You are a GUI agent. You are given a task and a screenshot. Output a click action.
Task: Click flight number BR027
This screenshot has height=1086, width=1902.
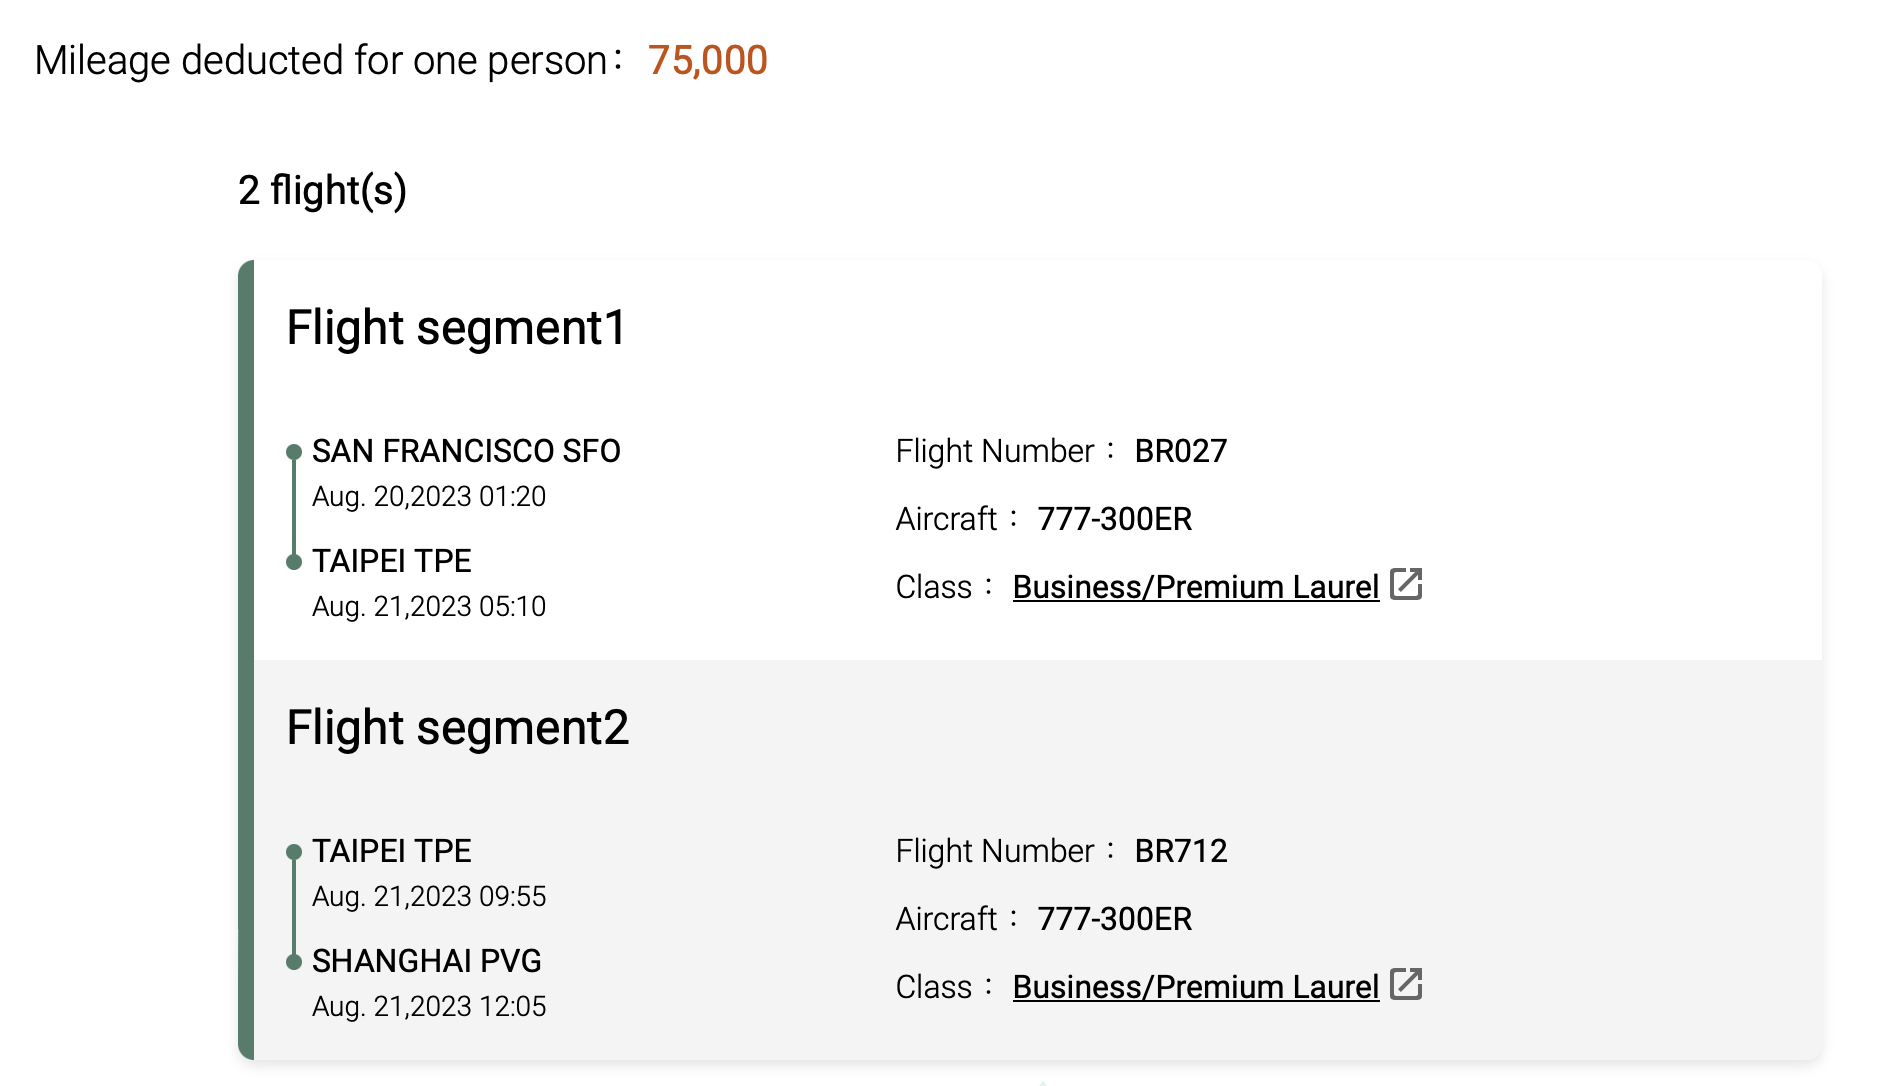[1180, 451]
